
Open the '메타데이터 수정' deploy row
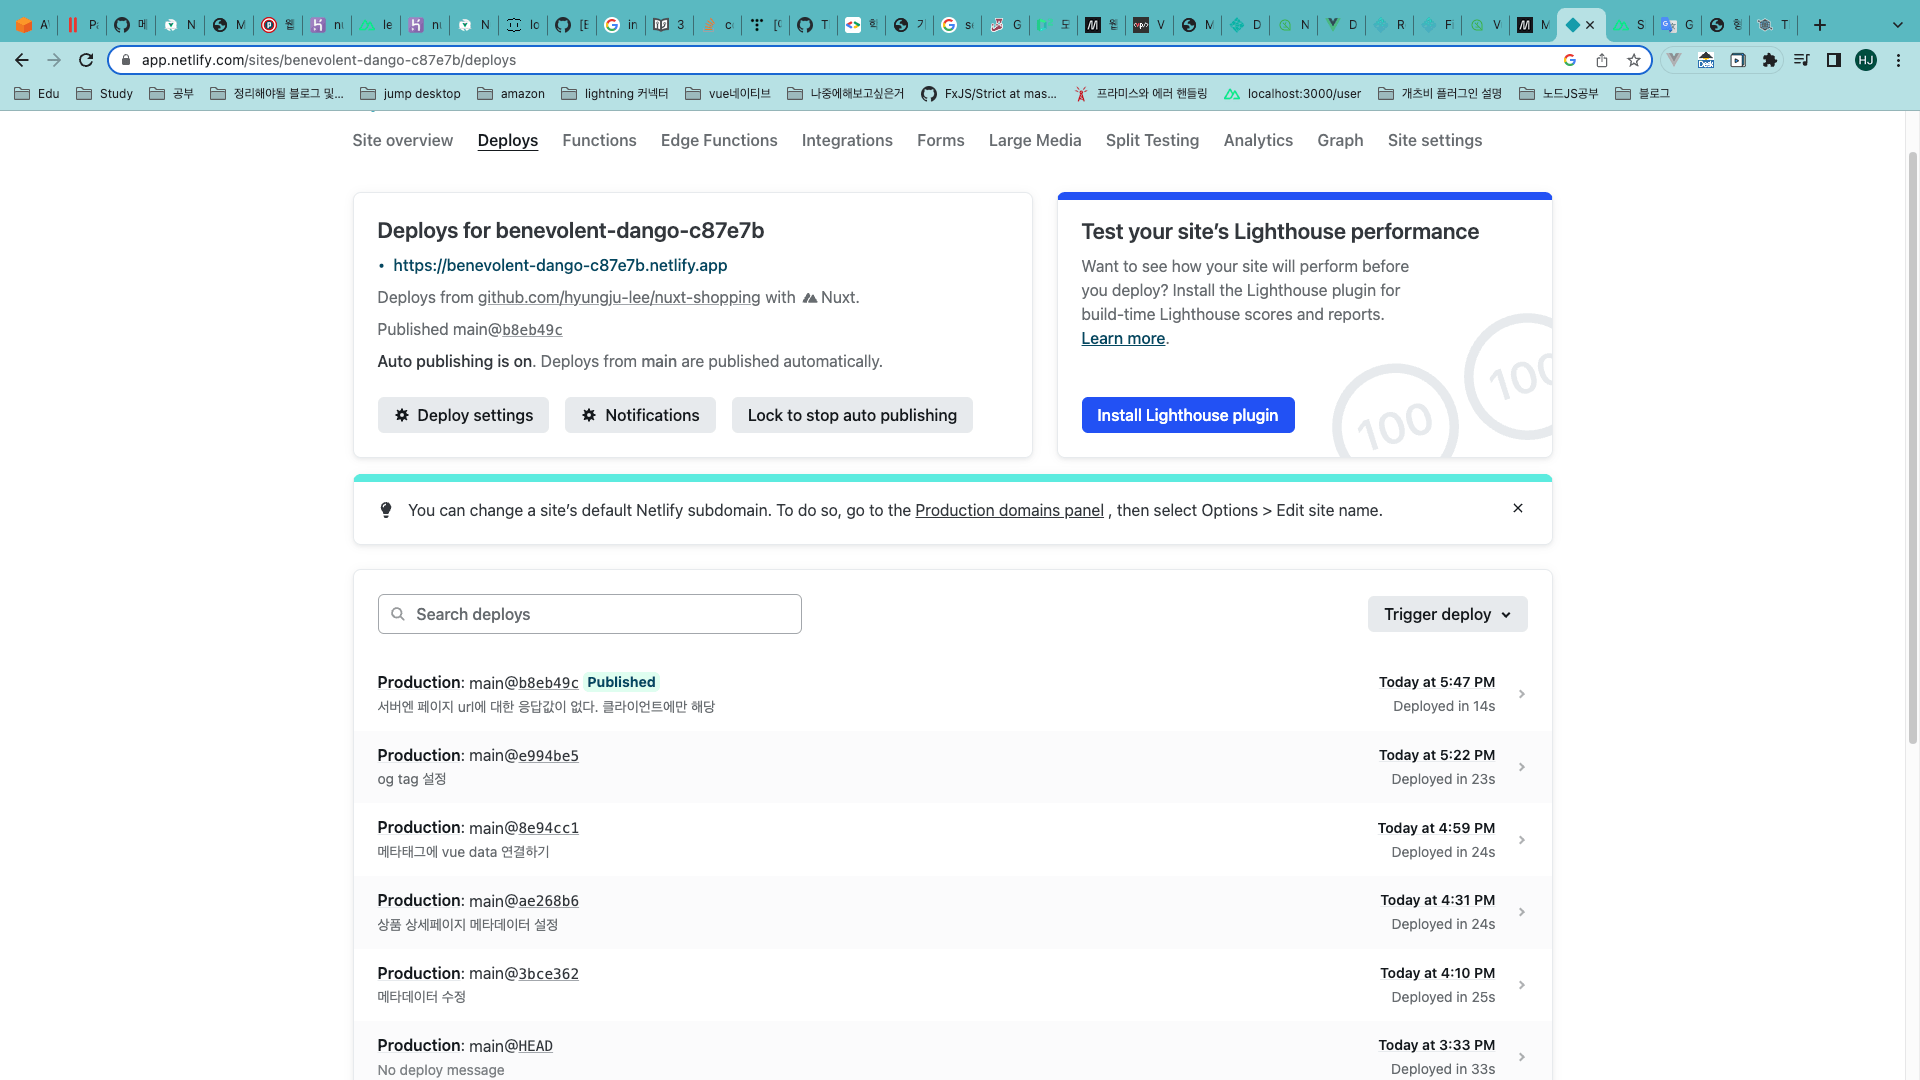click(x=952, y=985)
